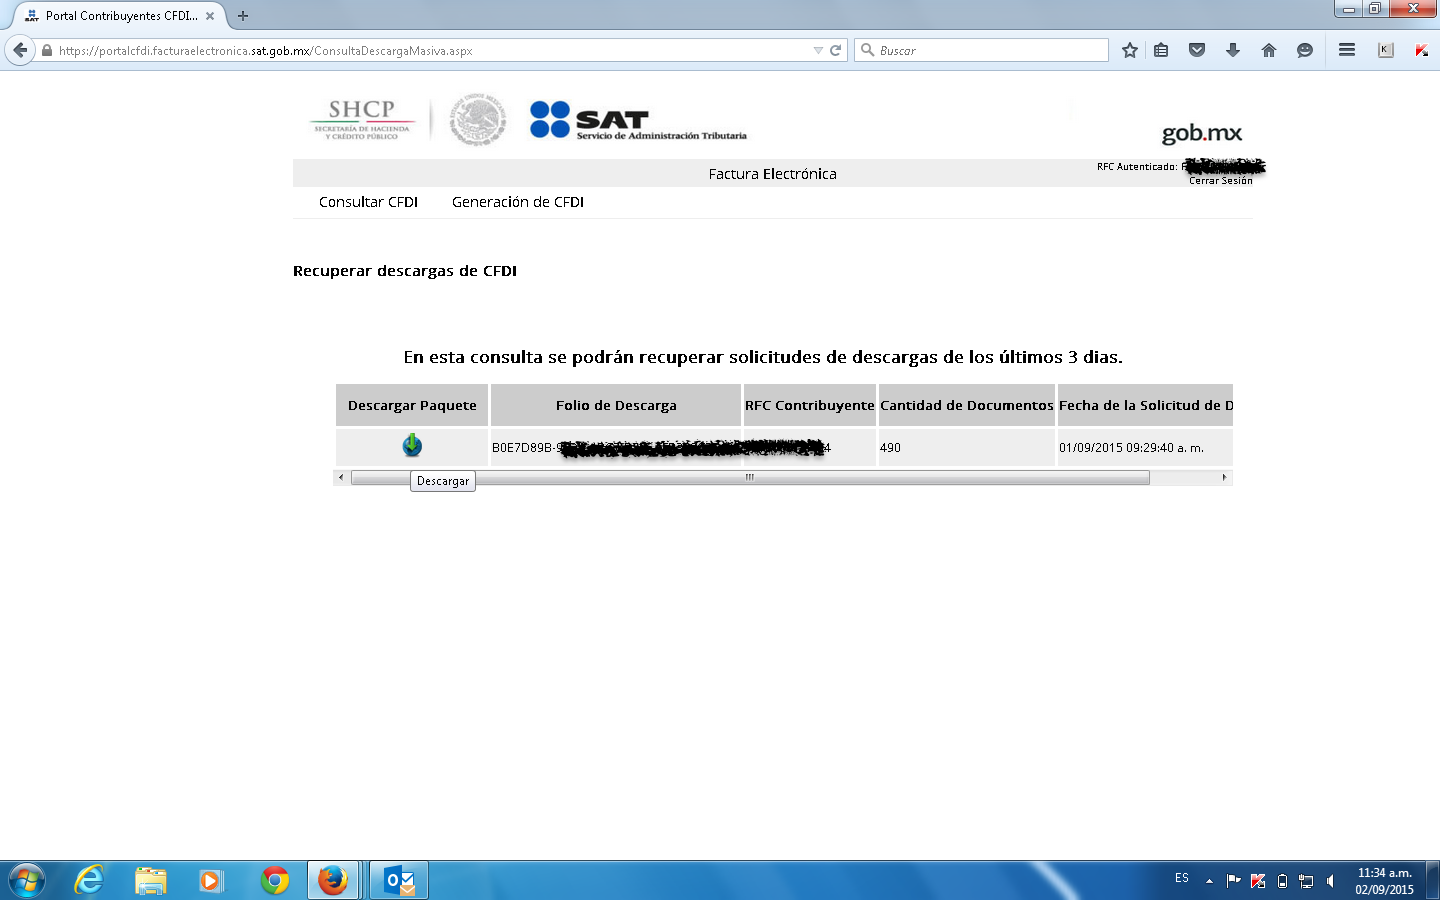Download the CFDI package with green arrow icon
The height and width of the screenshot is (900, 1440).
pyautogui.click(x=411, y=446)
